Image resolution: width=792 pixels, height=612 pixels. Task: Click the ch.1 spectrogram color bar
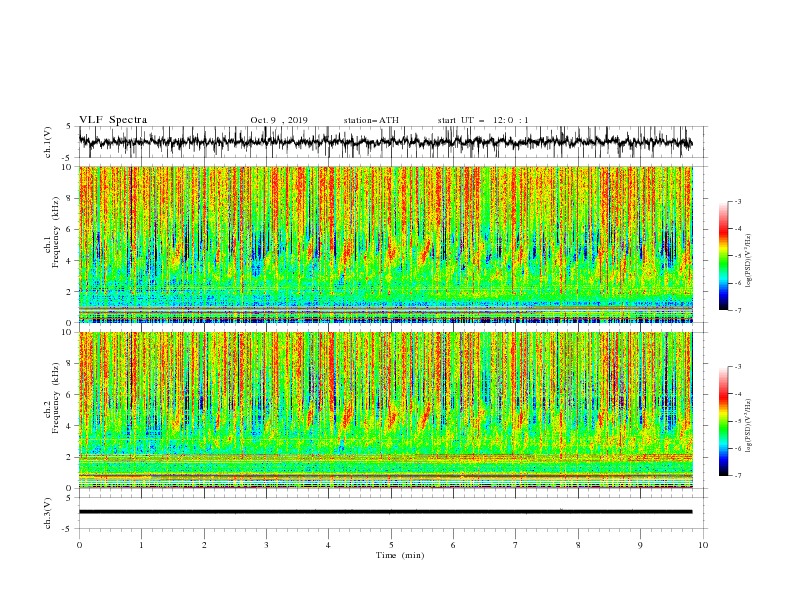click(723, 256)
